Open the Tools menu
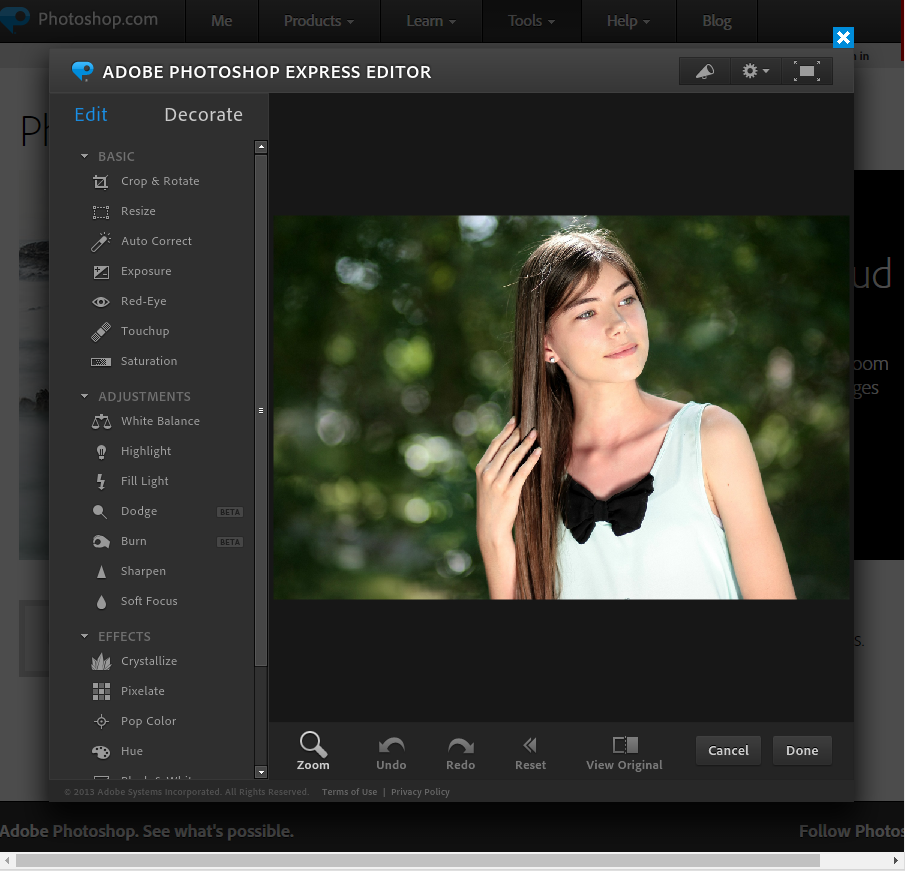Image resolution: width=905 pixels, height=871 pixels. 531,20
